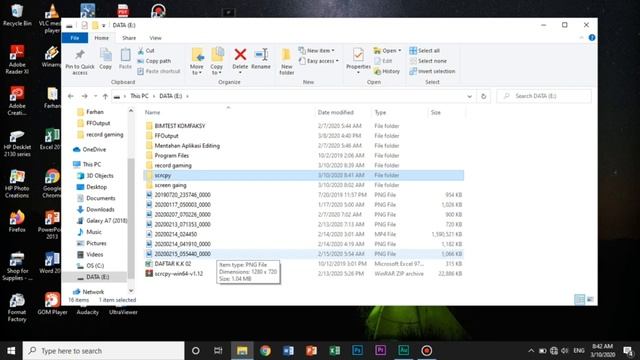Viewport: 640px width, 360px height.
Task: Select Network in navigation pane
Action: coord(89,292)
